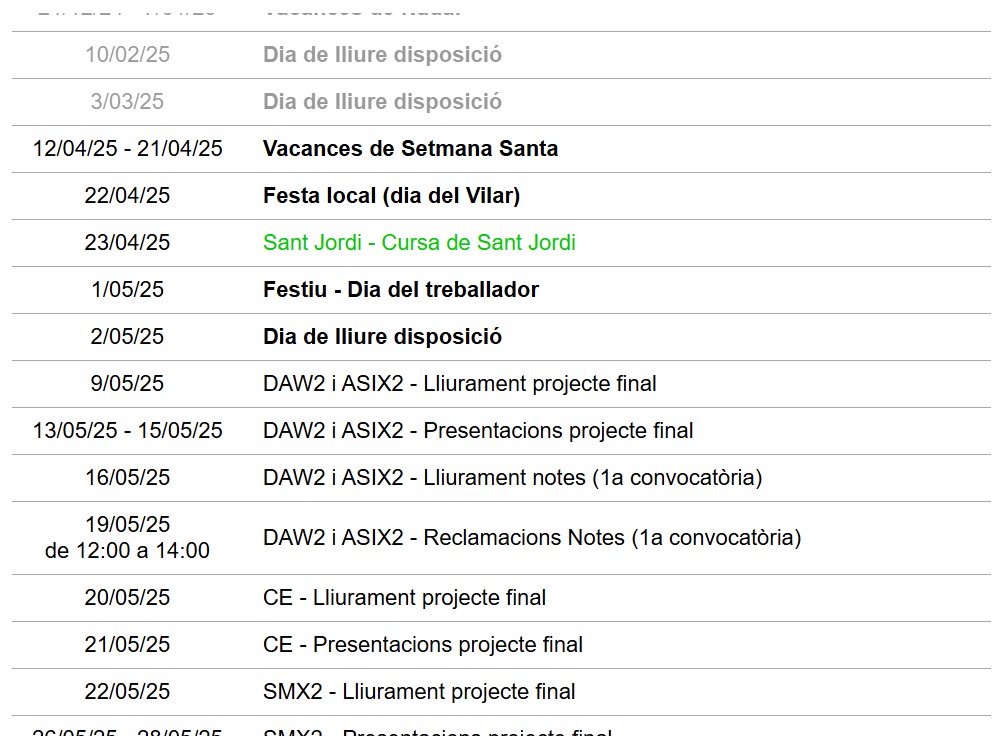1002x741 pixels.
Task: Select Festa local (dia del Vilar) text
Action: pos(392,196)
